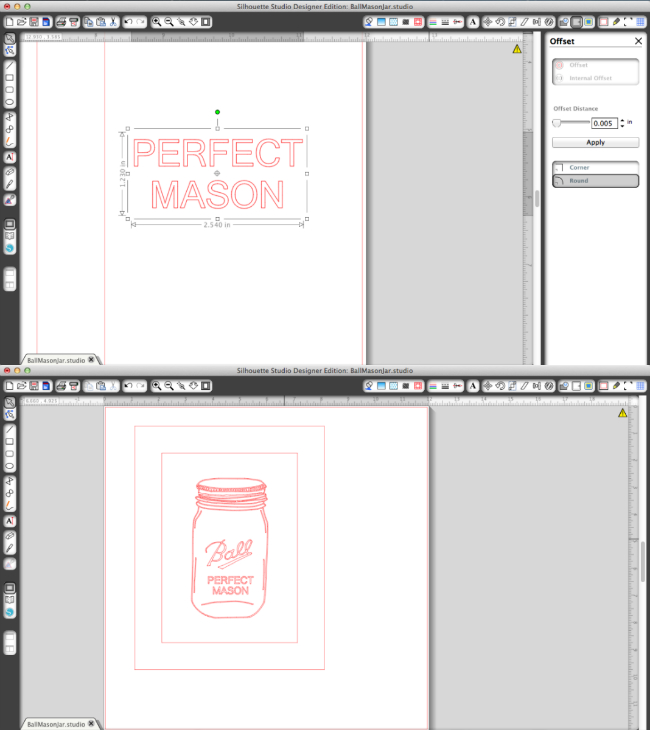This screenshot has height=730, width=650.
Task: Zoom in using bottom window toolbar
Action: pos(157,386)
